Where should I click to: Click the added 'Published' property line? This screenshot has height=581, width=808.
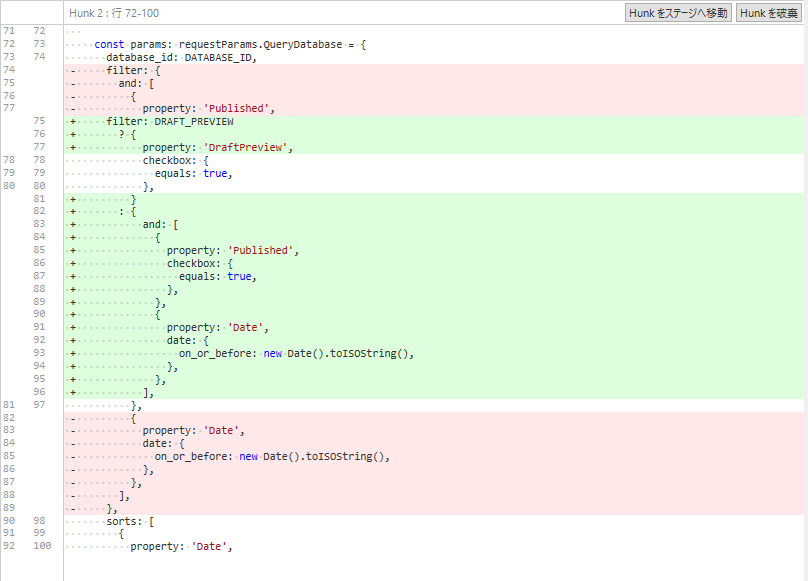click(232, 250)
